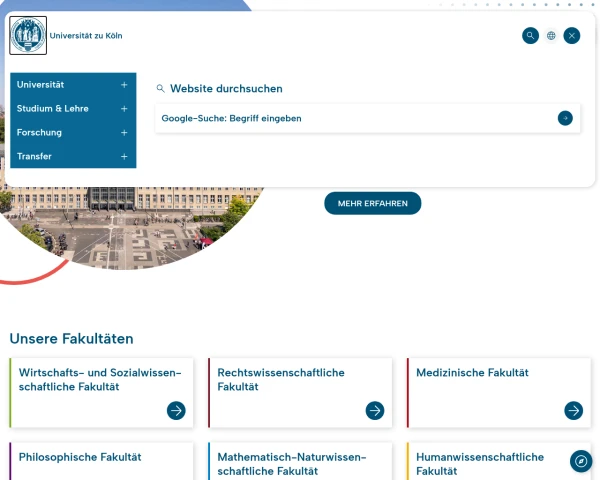
Task: Expand the Universität menu plus sign
Action: click(124, 85)
